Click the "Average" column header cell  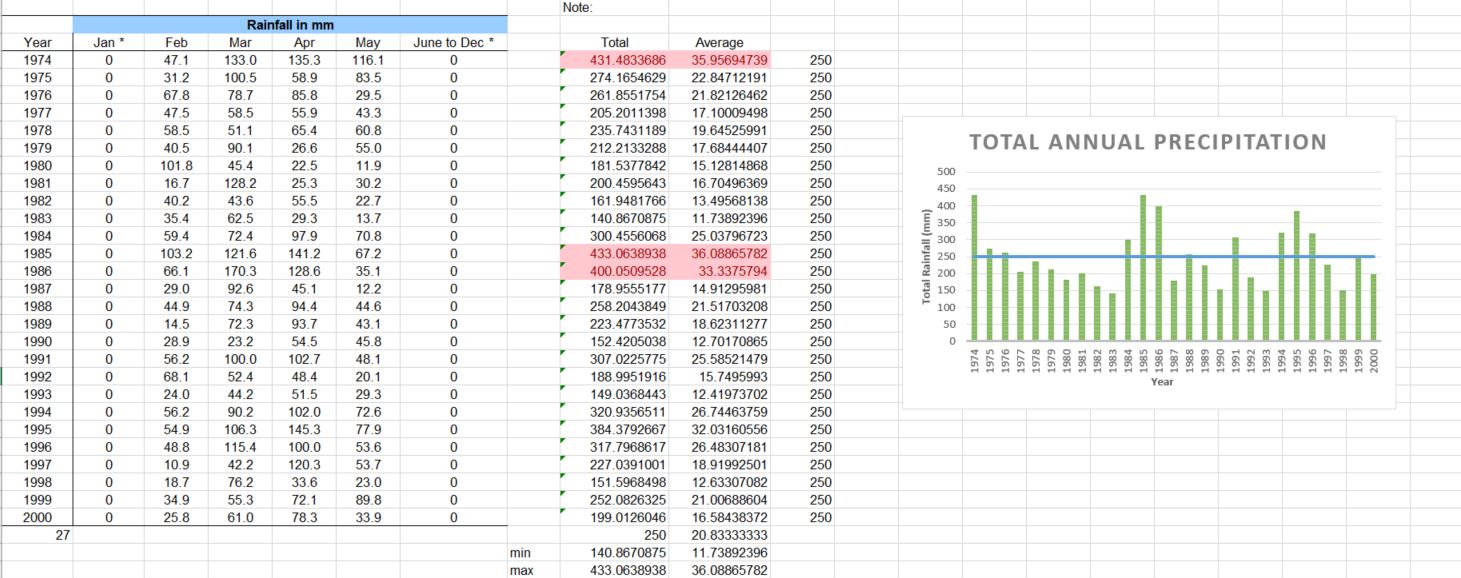pos(719,42)
